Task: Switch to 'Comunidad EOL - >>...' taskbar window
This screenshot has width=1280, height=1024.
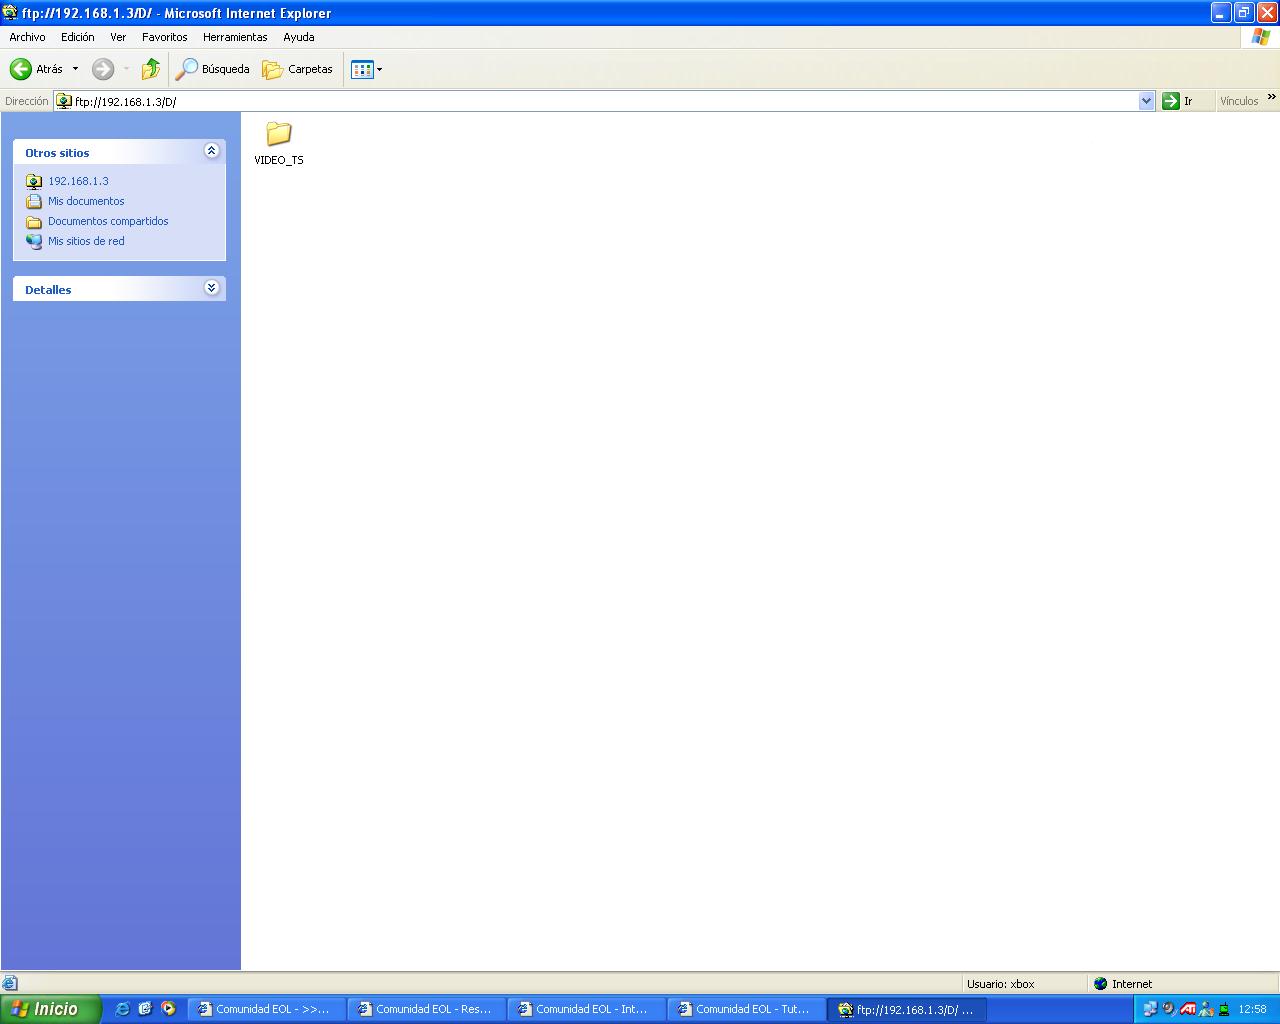Action: point(267,1009)
